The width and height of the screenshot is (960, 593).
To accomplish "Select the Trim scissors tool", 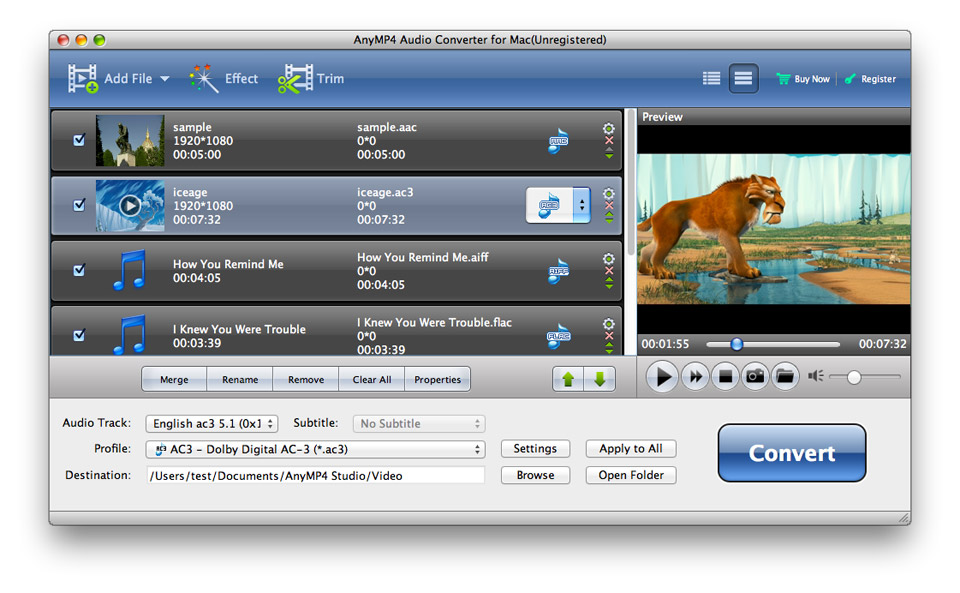I will click(295, 78).
